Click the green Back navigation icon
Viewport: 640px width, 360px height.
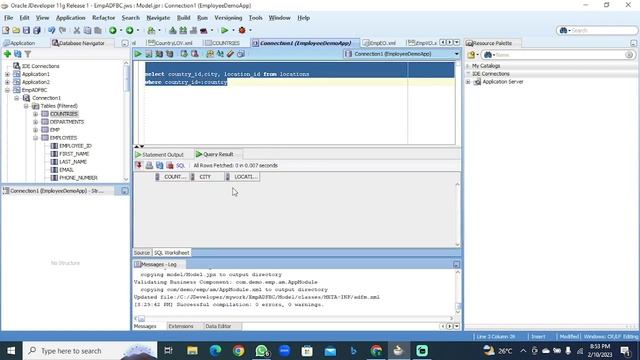(113, 30)
